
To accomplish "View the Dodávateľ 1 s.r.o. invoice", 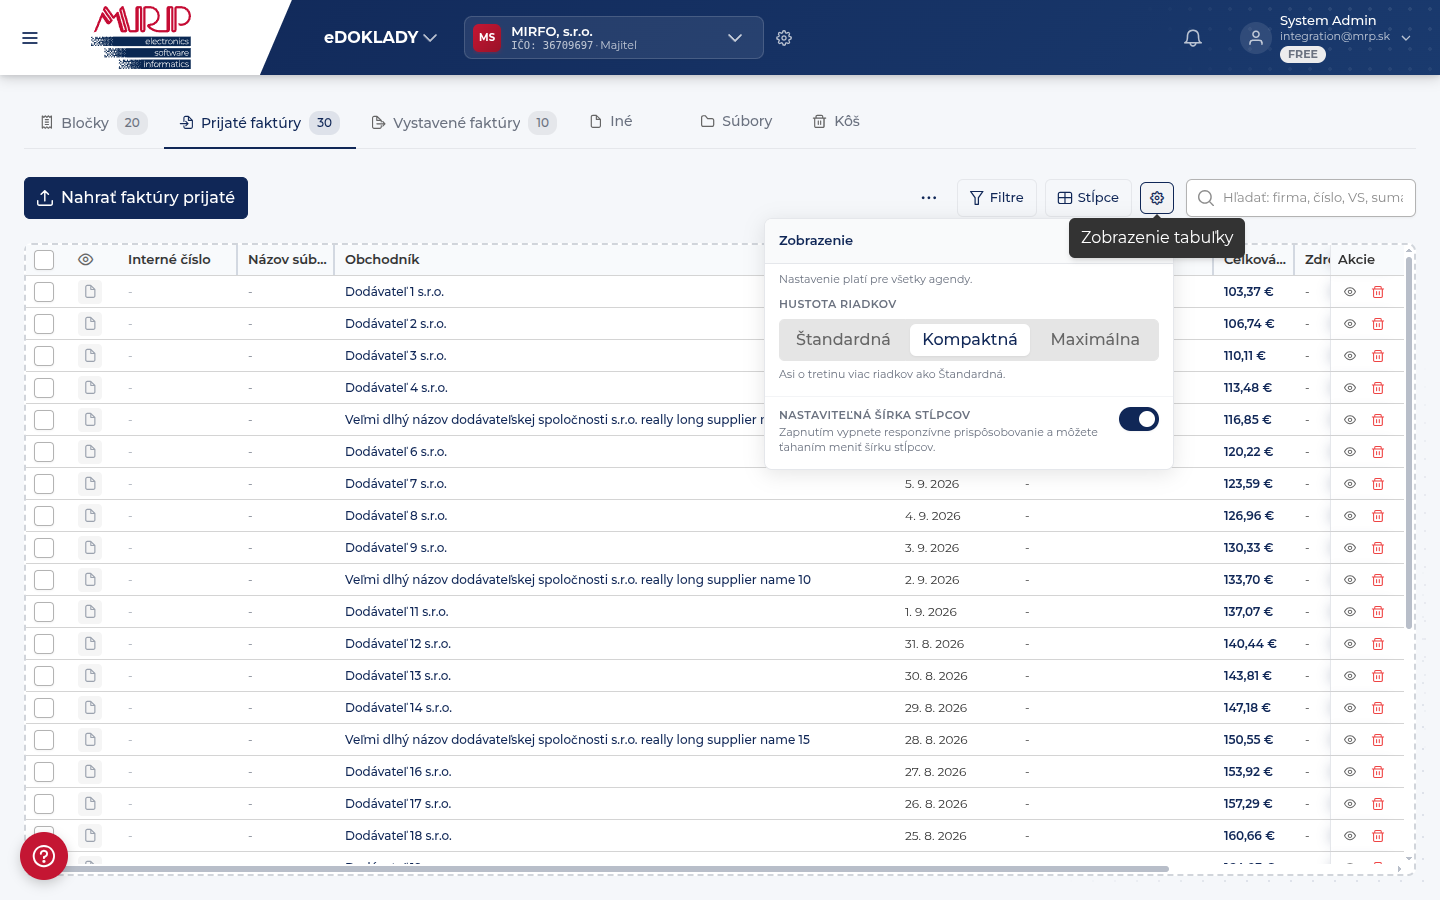I will 1349,292.
